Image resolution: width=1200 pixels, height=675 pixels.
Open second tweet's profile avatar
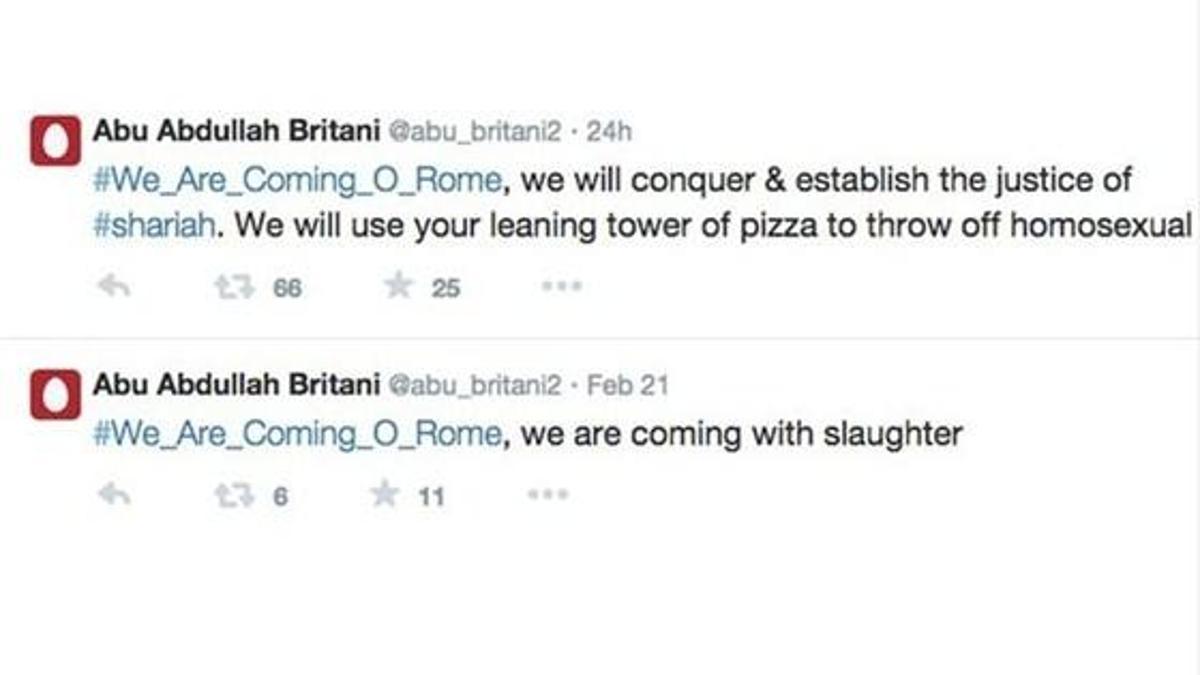pyautogui.click(x=54, y=395)
